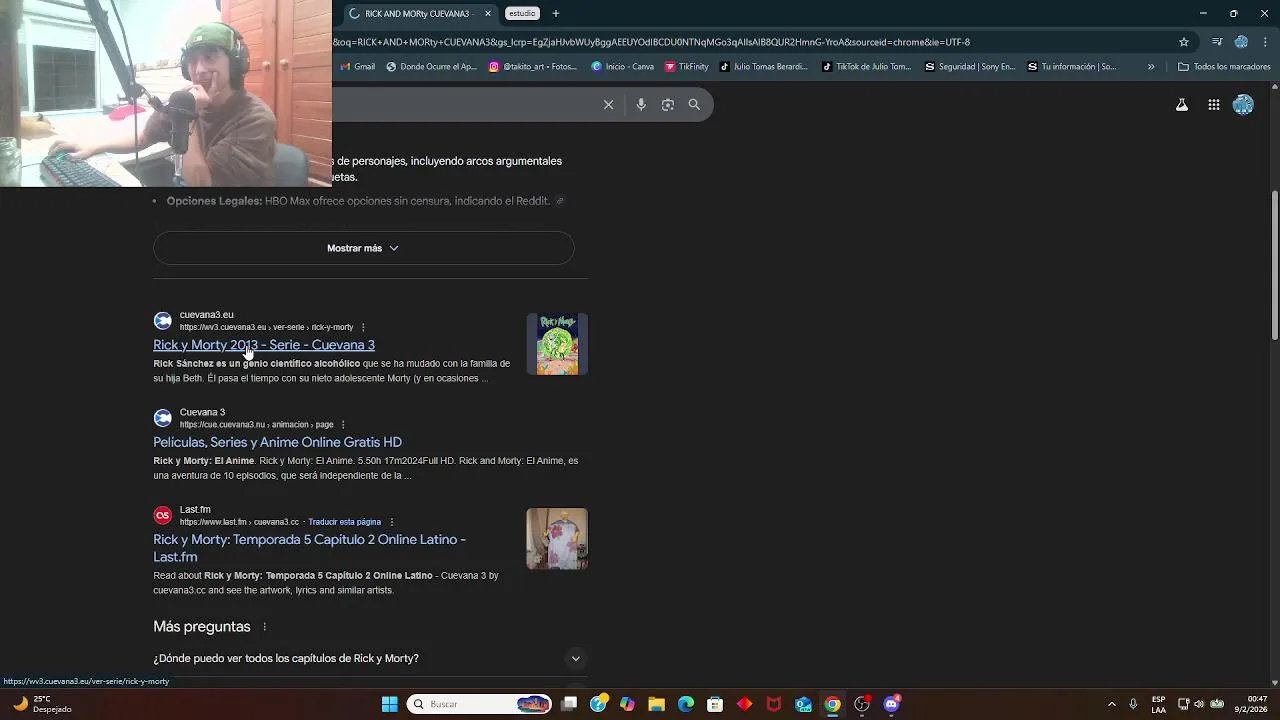Open Chrome three-dot menu
Image resolution: width=1280 pixels, height=720 pixels.
[x=1265, y=42]
